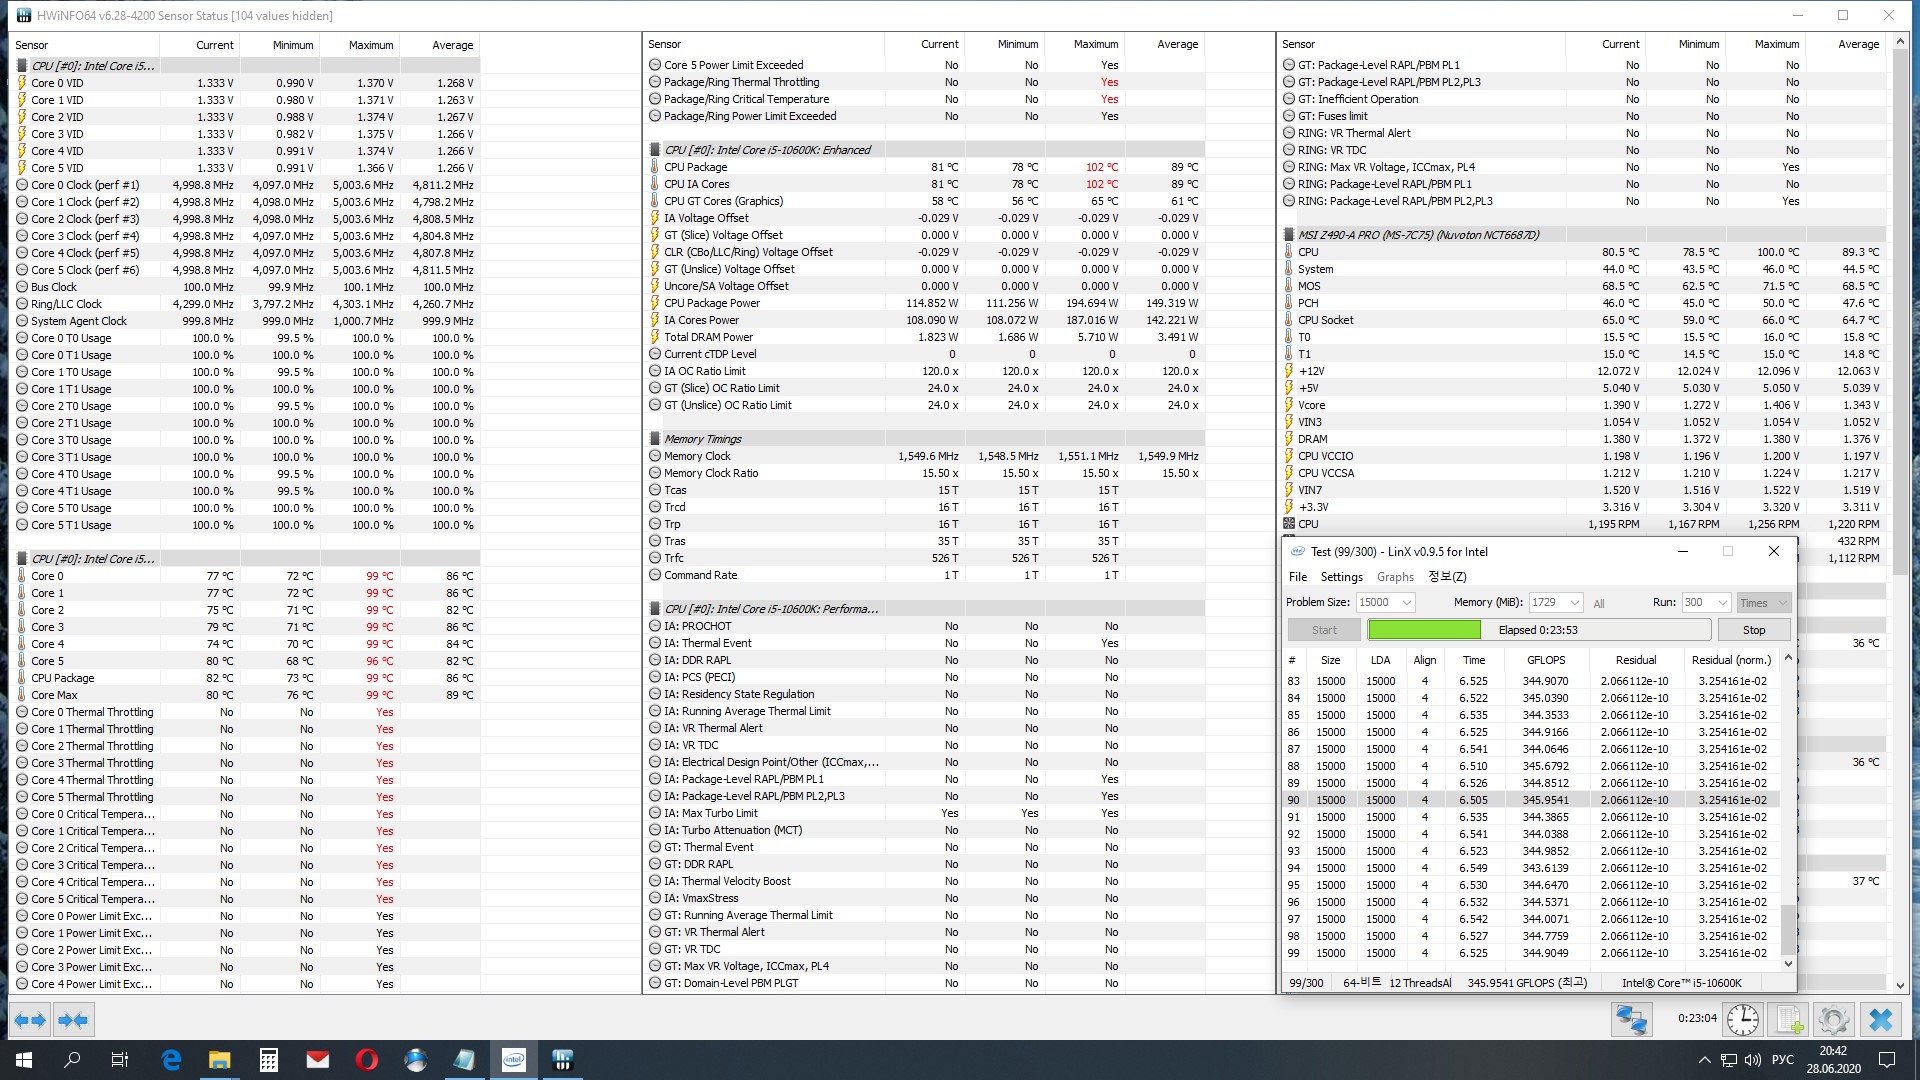Click the green elapsed progress bar
Image resolution: width=1920 pixels, height=1080 pixels.
[1424, 630]
